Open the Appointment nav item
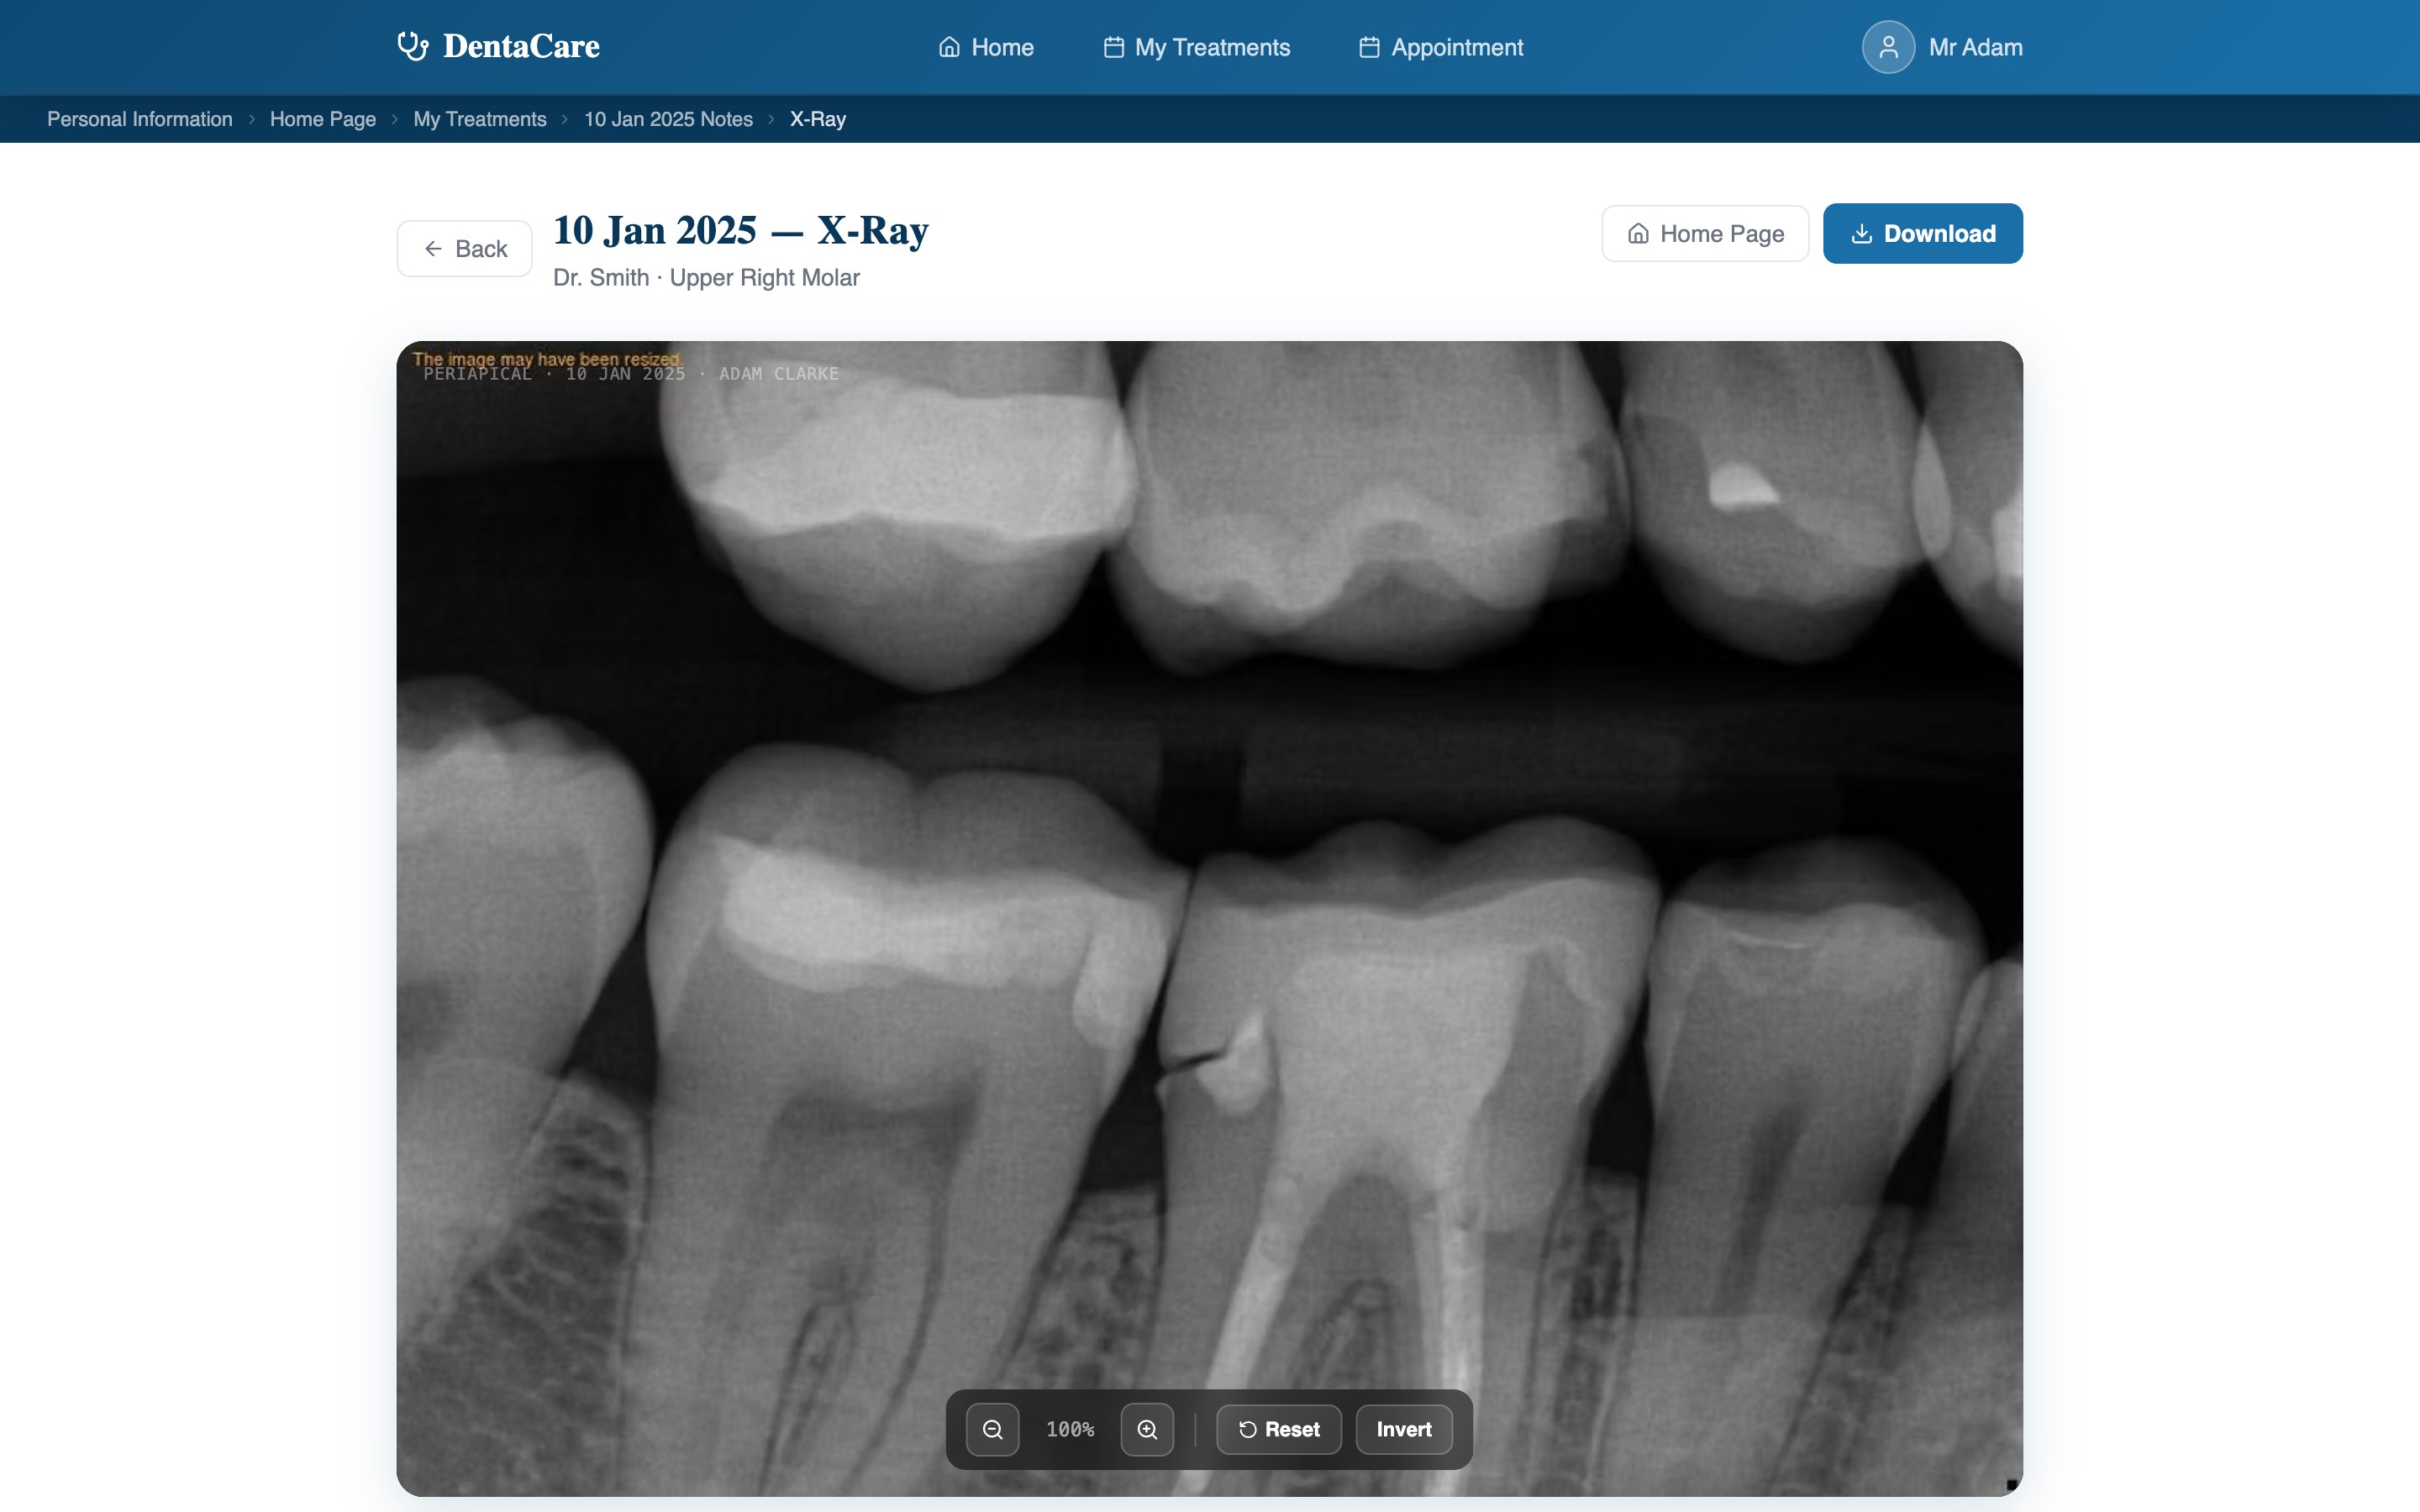The image size is (2420, 1512). pos(1440,47)
